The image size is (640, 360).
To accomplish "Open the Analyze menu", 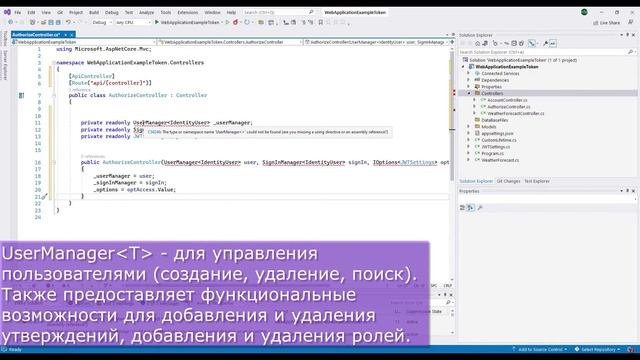I will [x=146, y=12].
